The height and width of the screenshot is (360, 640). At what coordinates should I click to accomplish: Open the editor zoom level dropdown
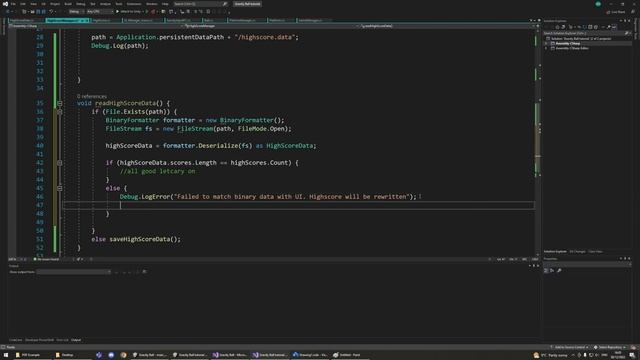[x=17, y=259]
